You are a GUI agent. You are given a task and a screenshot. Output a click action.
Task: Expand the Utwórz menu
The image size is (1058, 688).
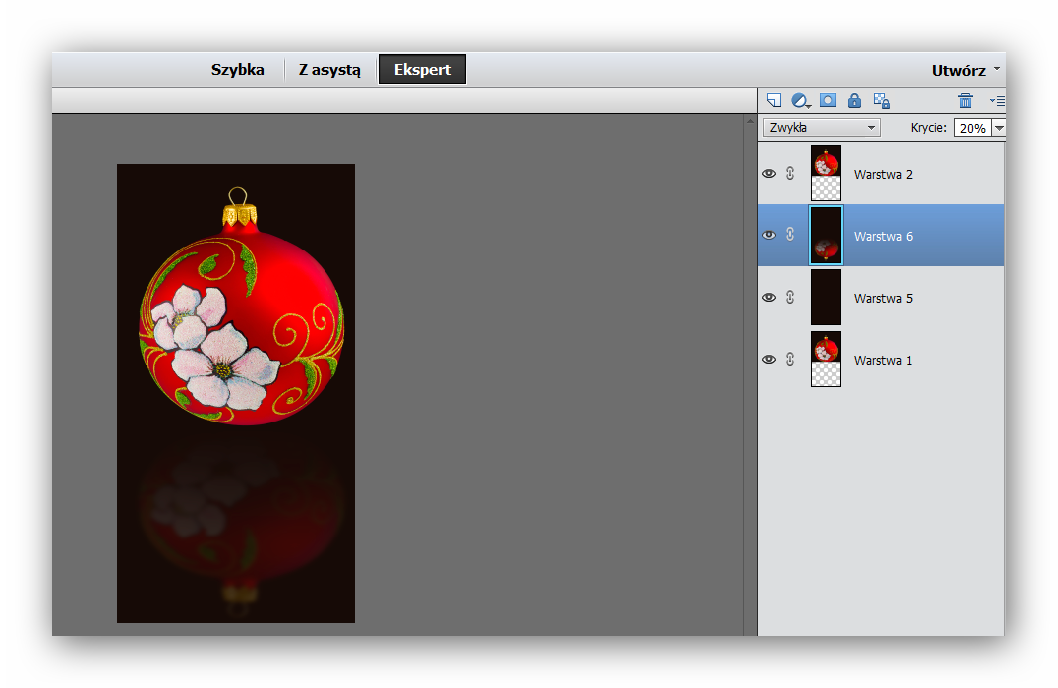tap(966, 70)
